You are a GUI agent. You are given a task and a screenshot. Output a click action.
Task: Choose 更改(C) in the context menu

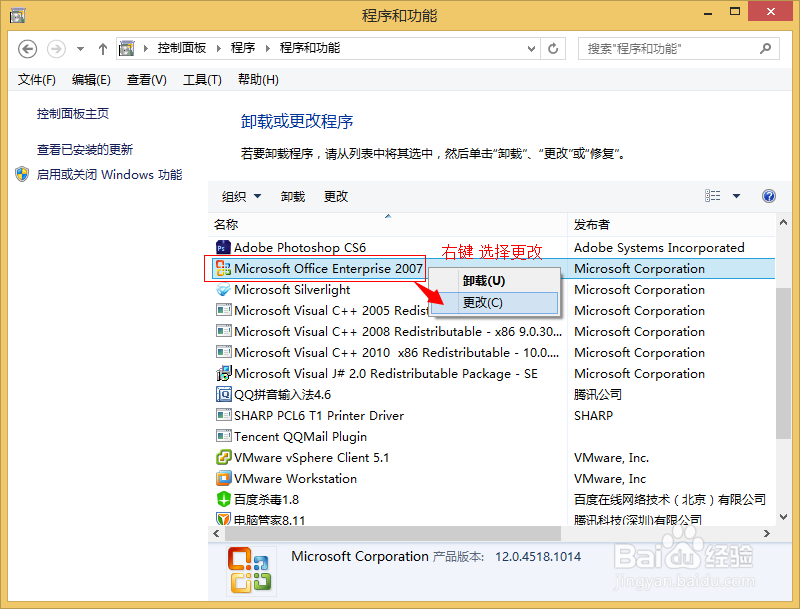(x=494, y=302)
